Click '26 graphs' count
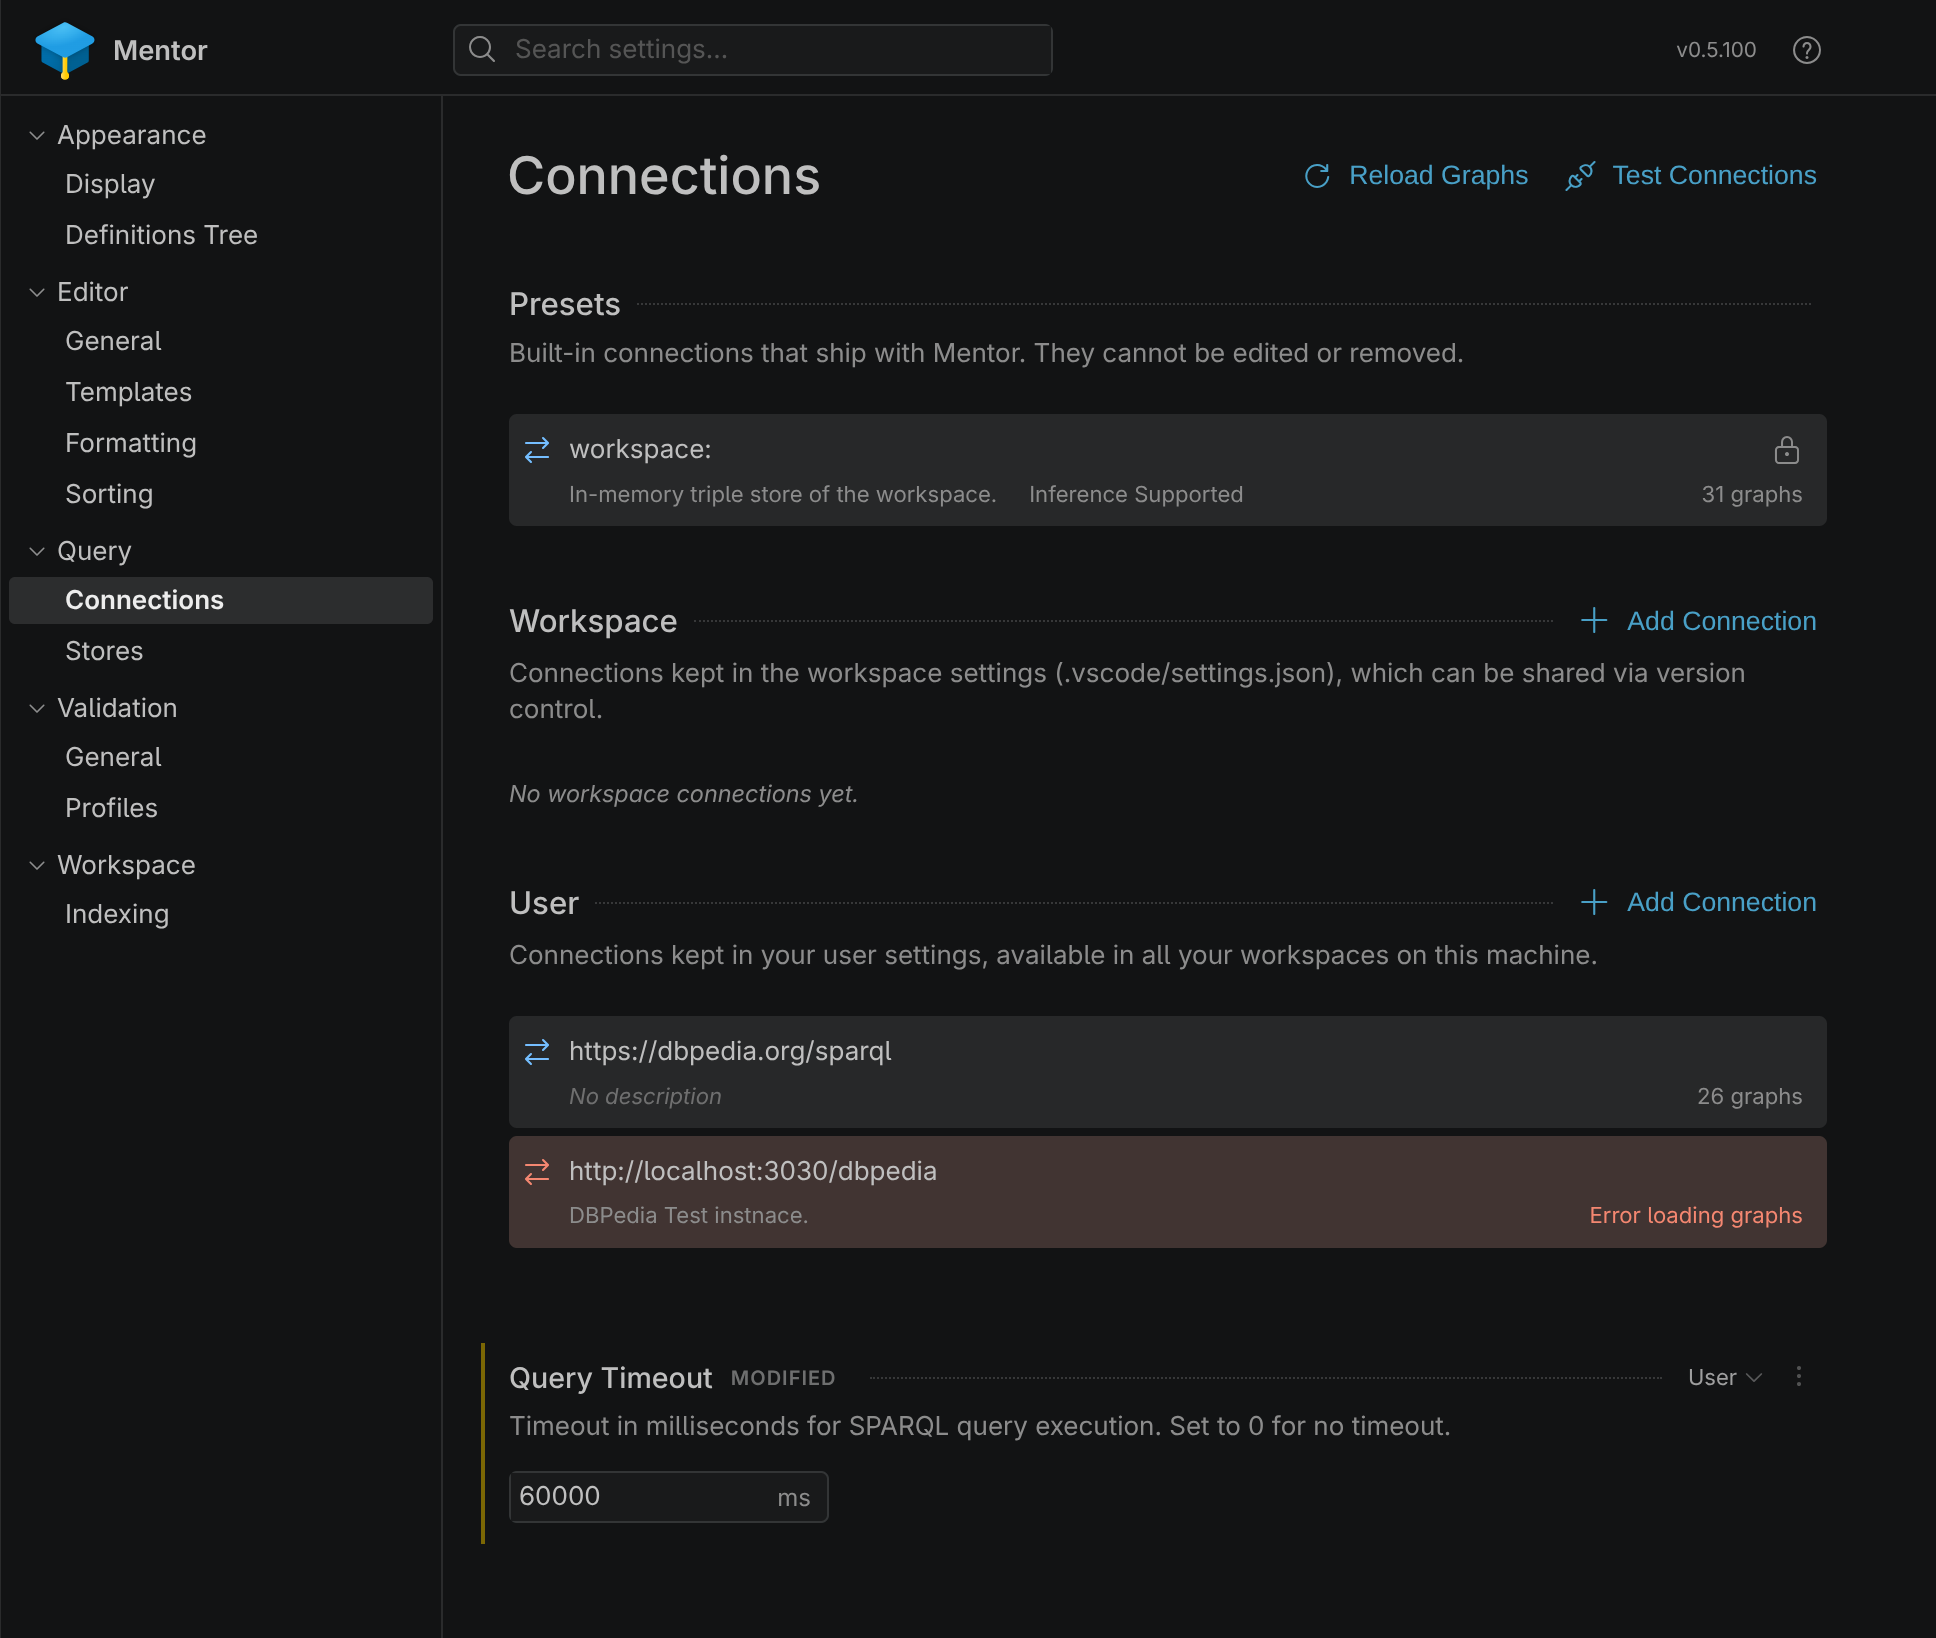The image size is (1936, 1638). (x=1750, y=1096)
